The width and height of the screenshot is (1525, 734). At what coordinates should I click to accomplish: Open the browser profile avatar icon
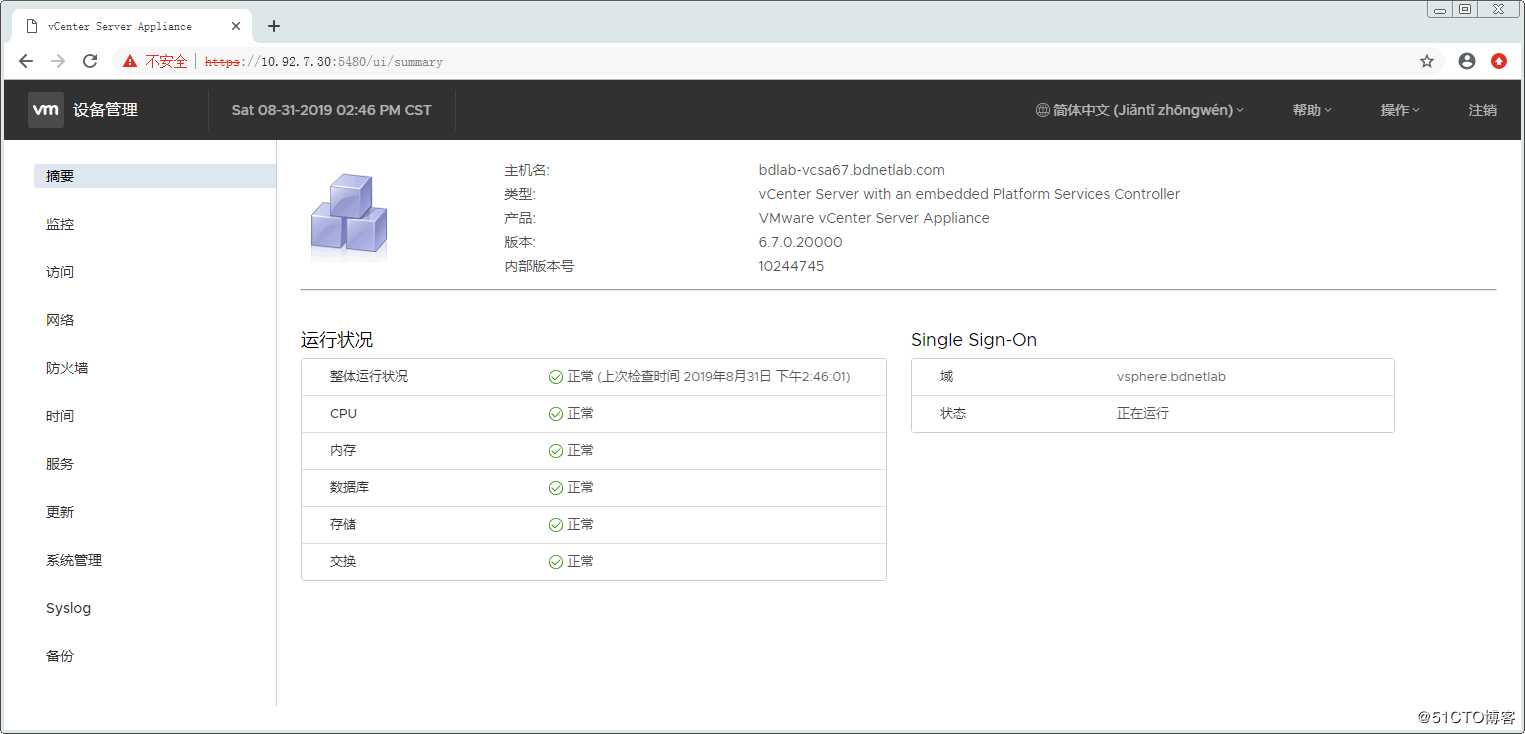[1467, 61]
